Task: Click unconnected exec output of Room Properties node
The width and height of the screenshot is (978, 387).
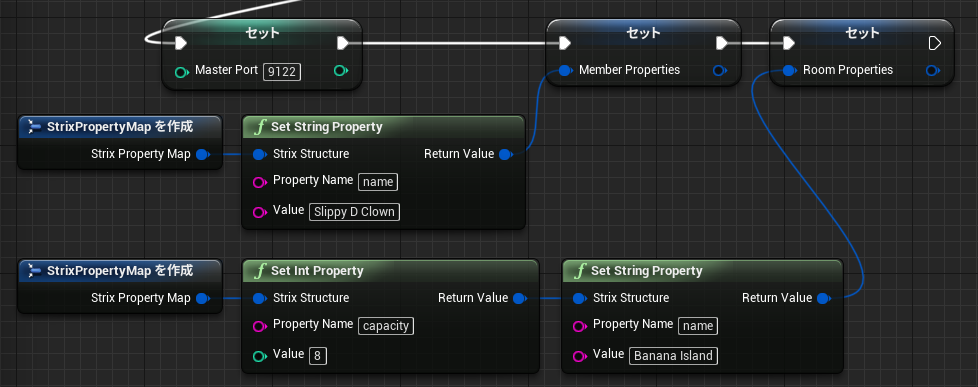Action: pos(934,43)
